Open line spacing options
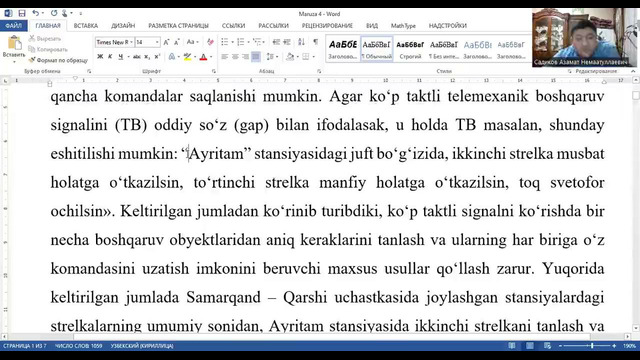The height and width of the screenshot is (360, 640). tap(270, 57)
